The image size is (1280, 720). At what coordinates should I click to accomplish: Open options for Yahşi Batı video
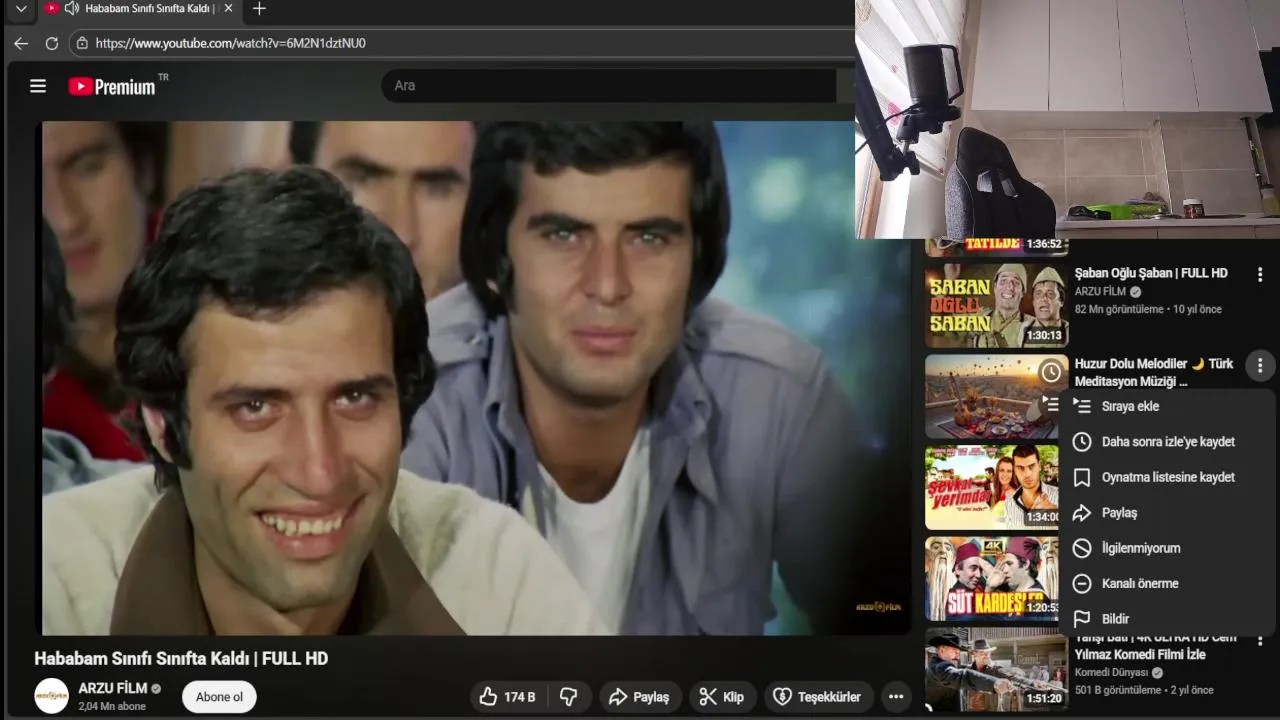pos(1260,639)
